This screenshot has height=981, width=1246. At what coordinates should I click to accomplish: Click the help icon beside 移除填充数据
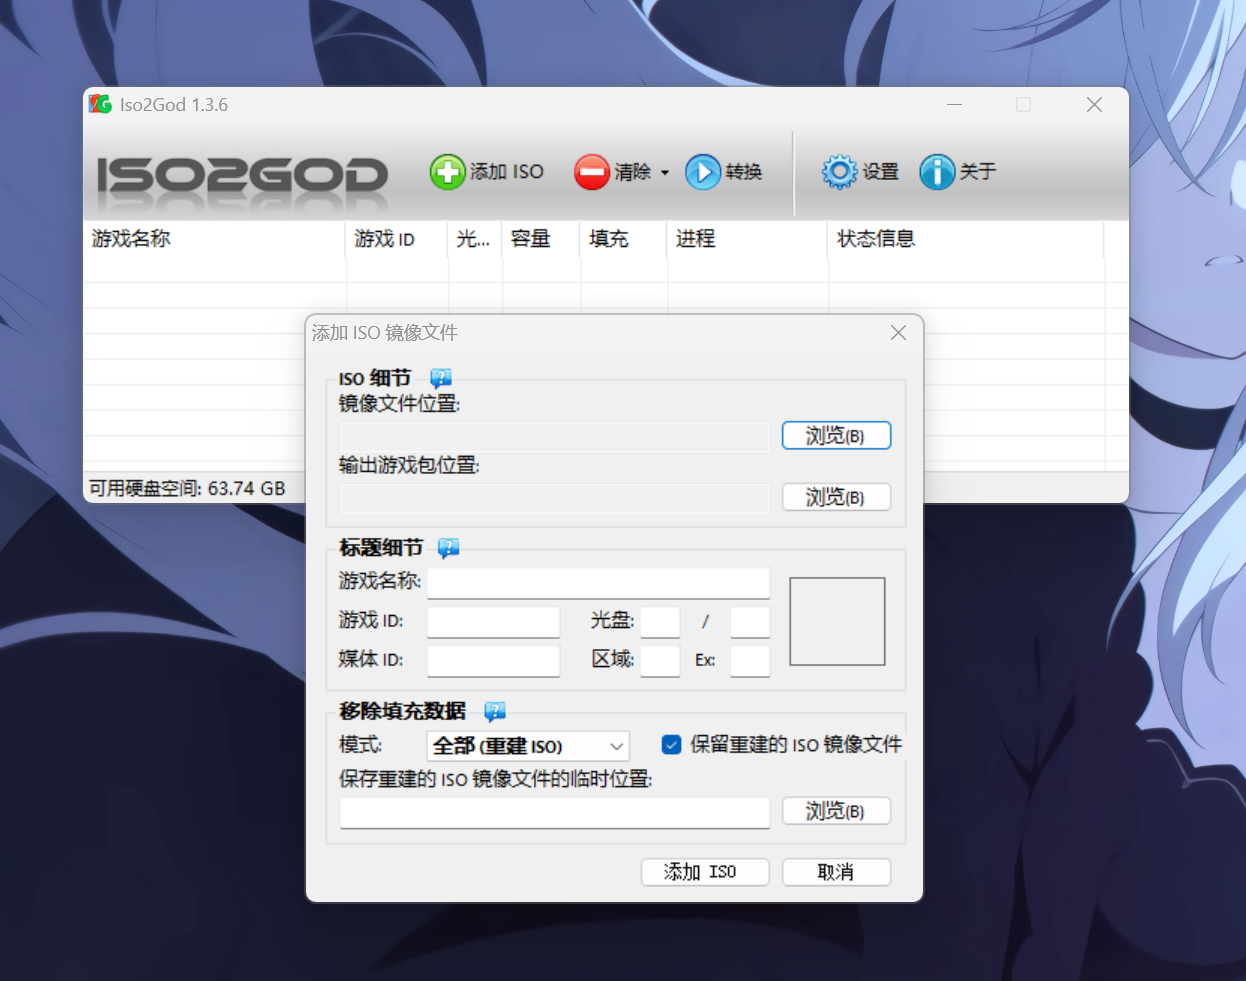[495, 711]
